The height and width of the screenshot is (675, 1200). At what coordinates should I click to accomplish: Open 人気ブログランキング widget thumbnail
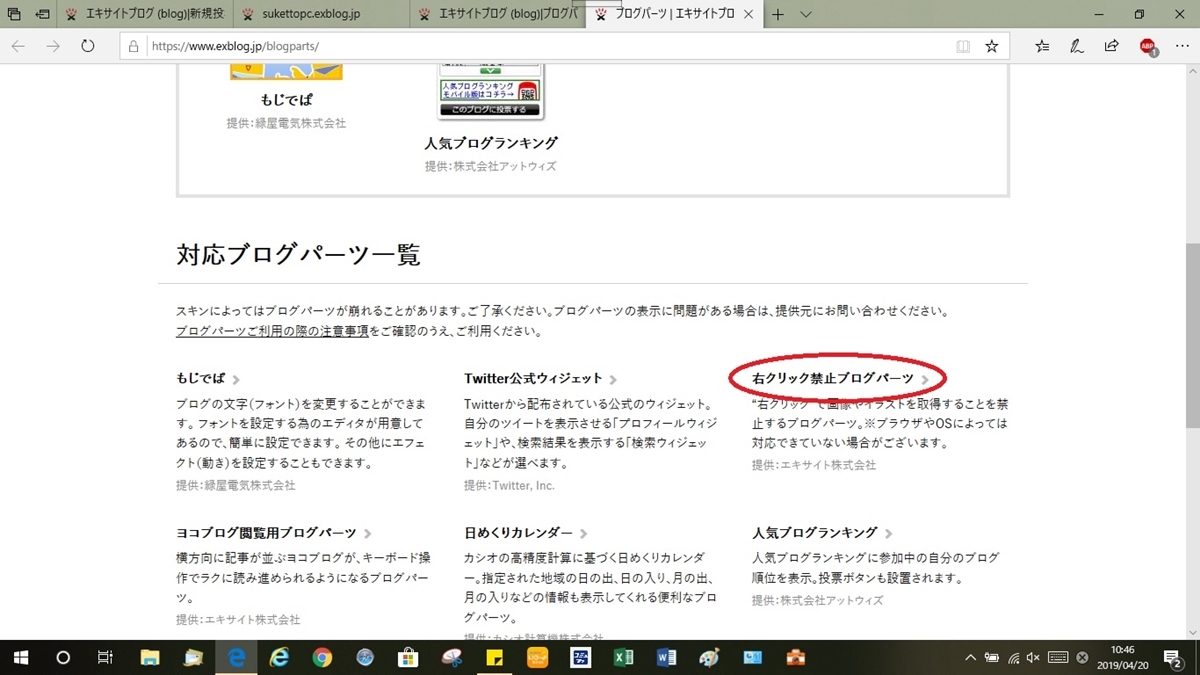(x=490, y=91)
